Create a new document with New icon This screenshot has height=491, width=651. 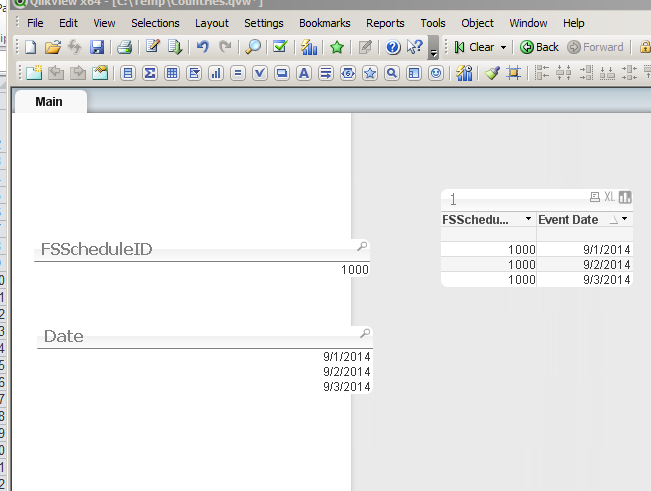tap(31, 47)
